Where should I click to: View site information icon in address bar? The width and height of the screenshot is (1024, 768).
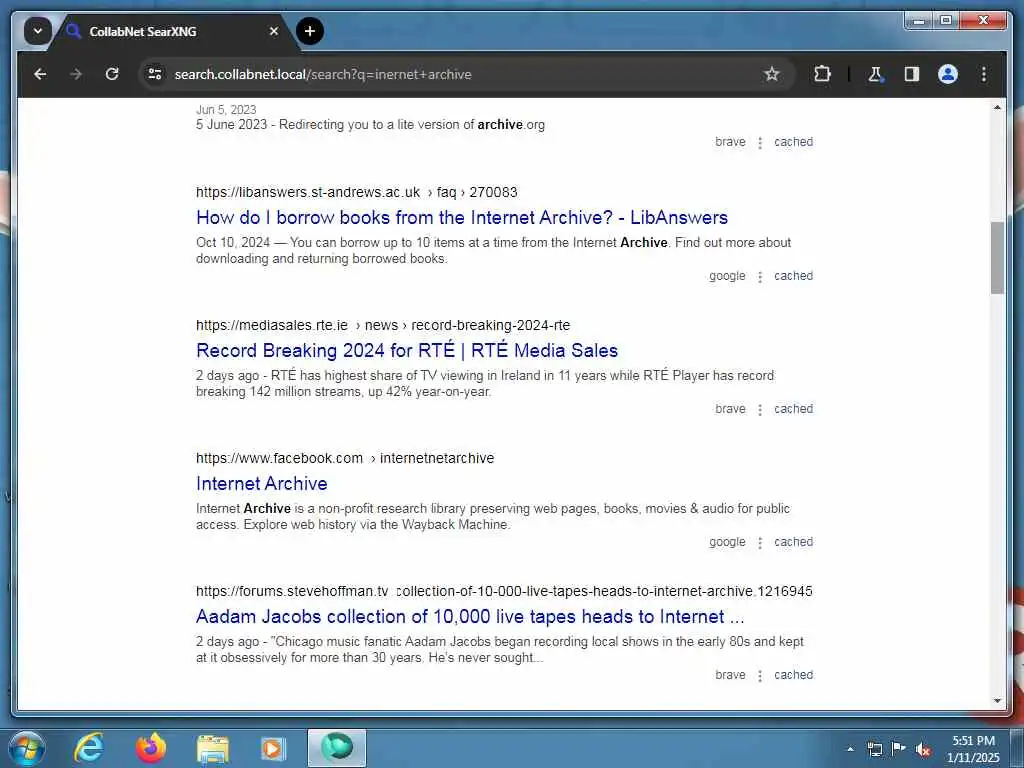[155, 74]
